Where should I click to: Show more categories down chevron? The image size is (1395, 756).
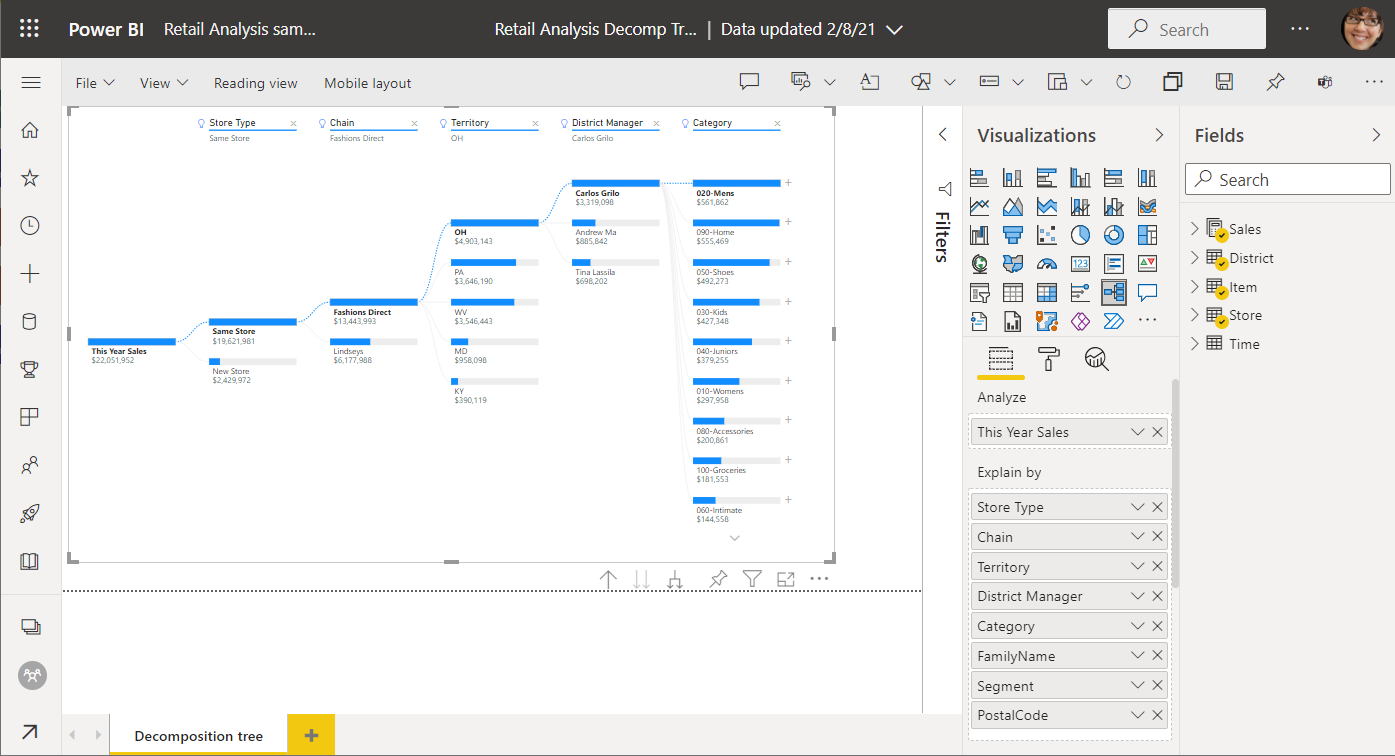(x=735, y=538)
